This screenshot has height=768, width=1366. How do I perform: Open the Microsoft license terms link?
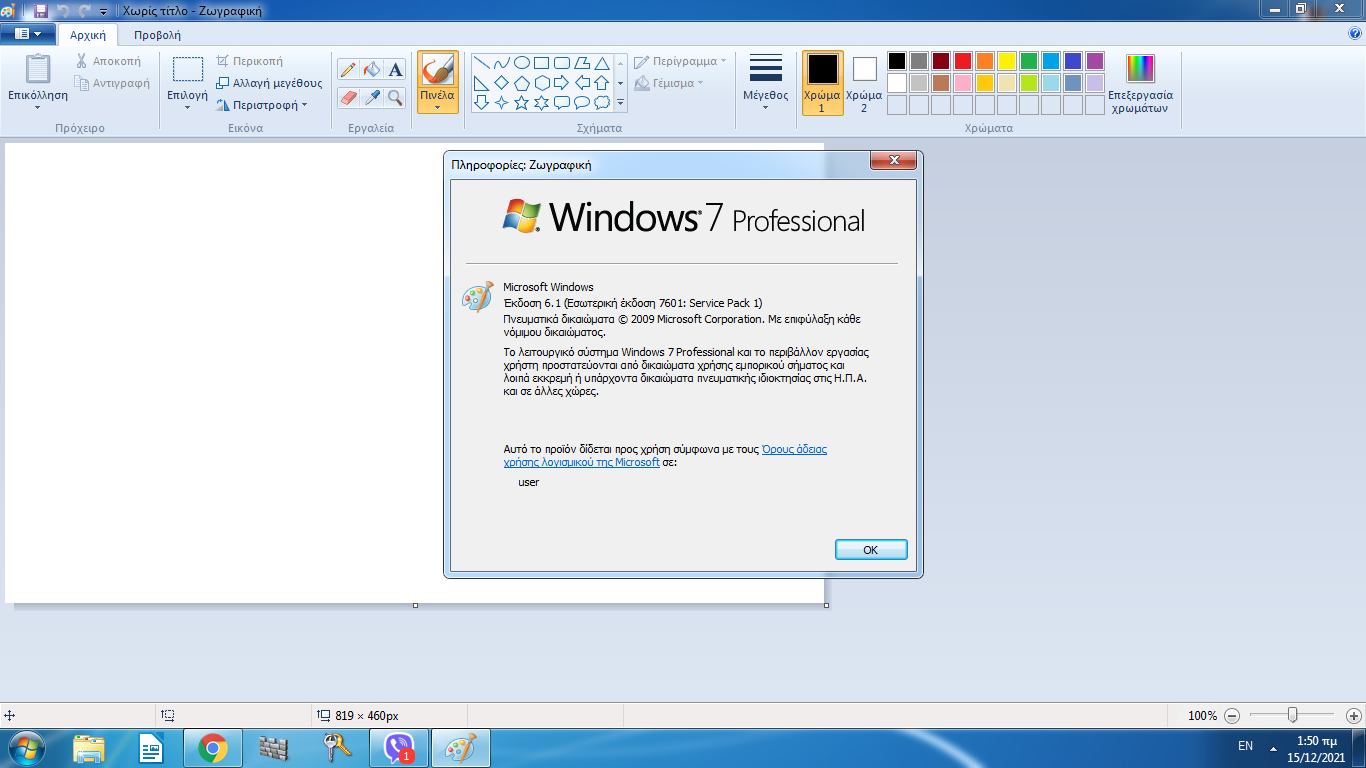665,456
